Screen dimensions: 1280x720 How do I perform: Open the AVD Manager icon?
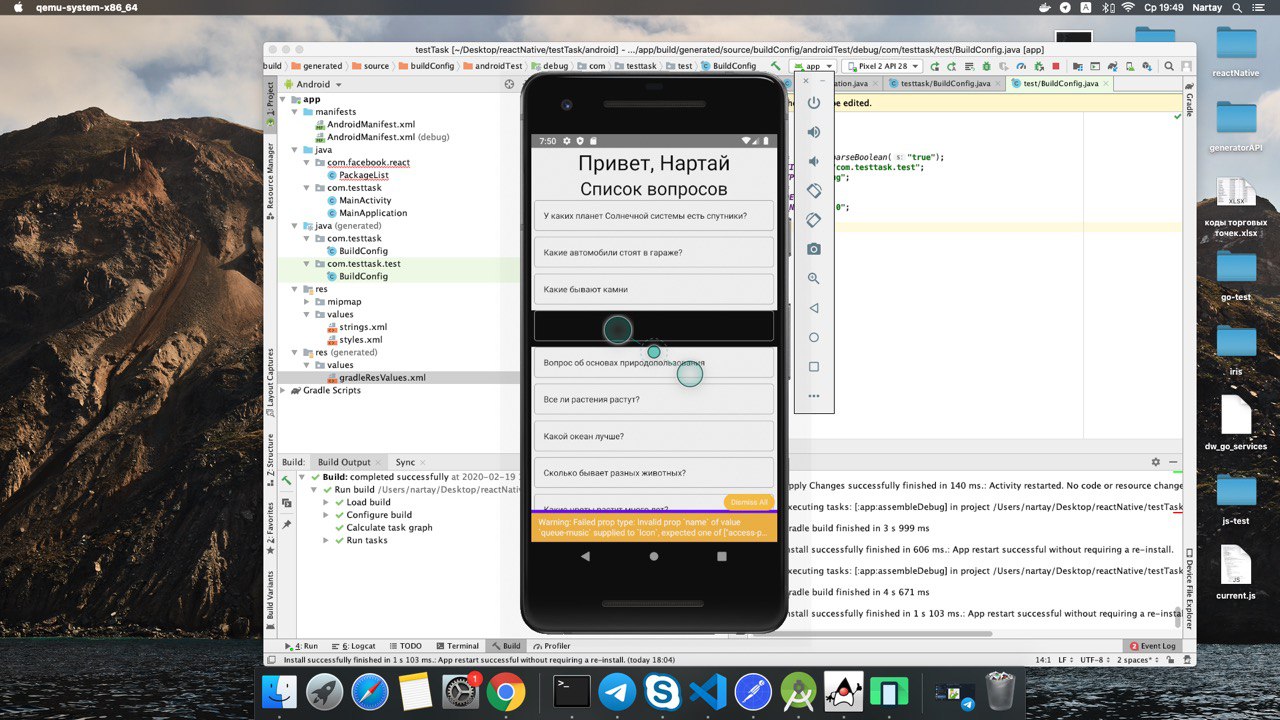(1130, 66)
